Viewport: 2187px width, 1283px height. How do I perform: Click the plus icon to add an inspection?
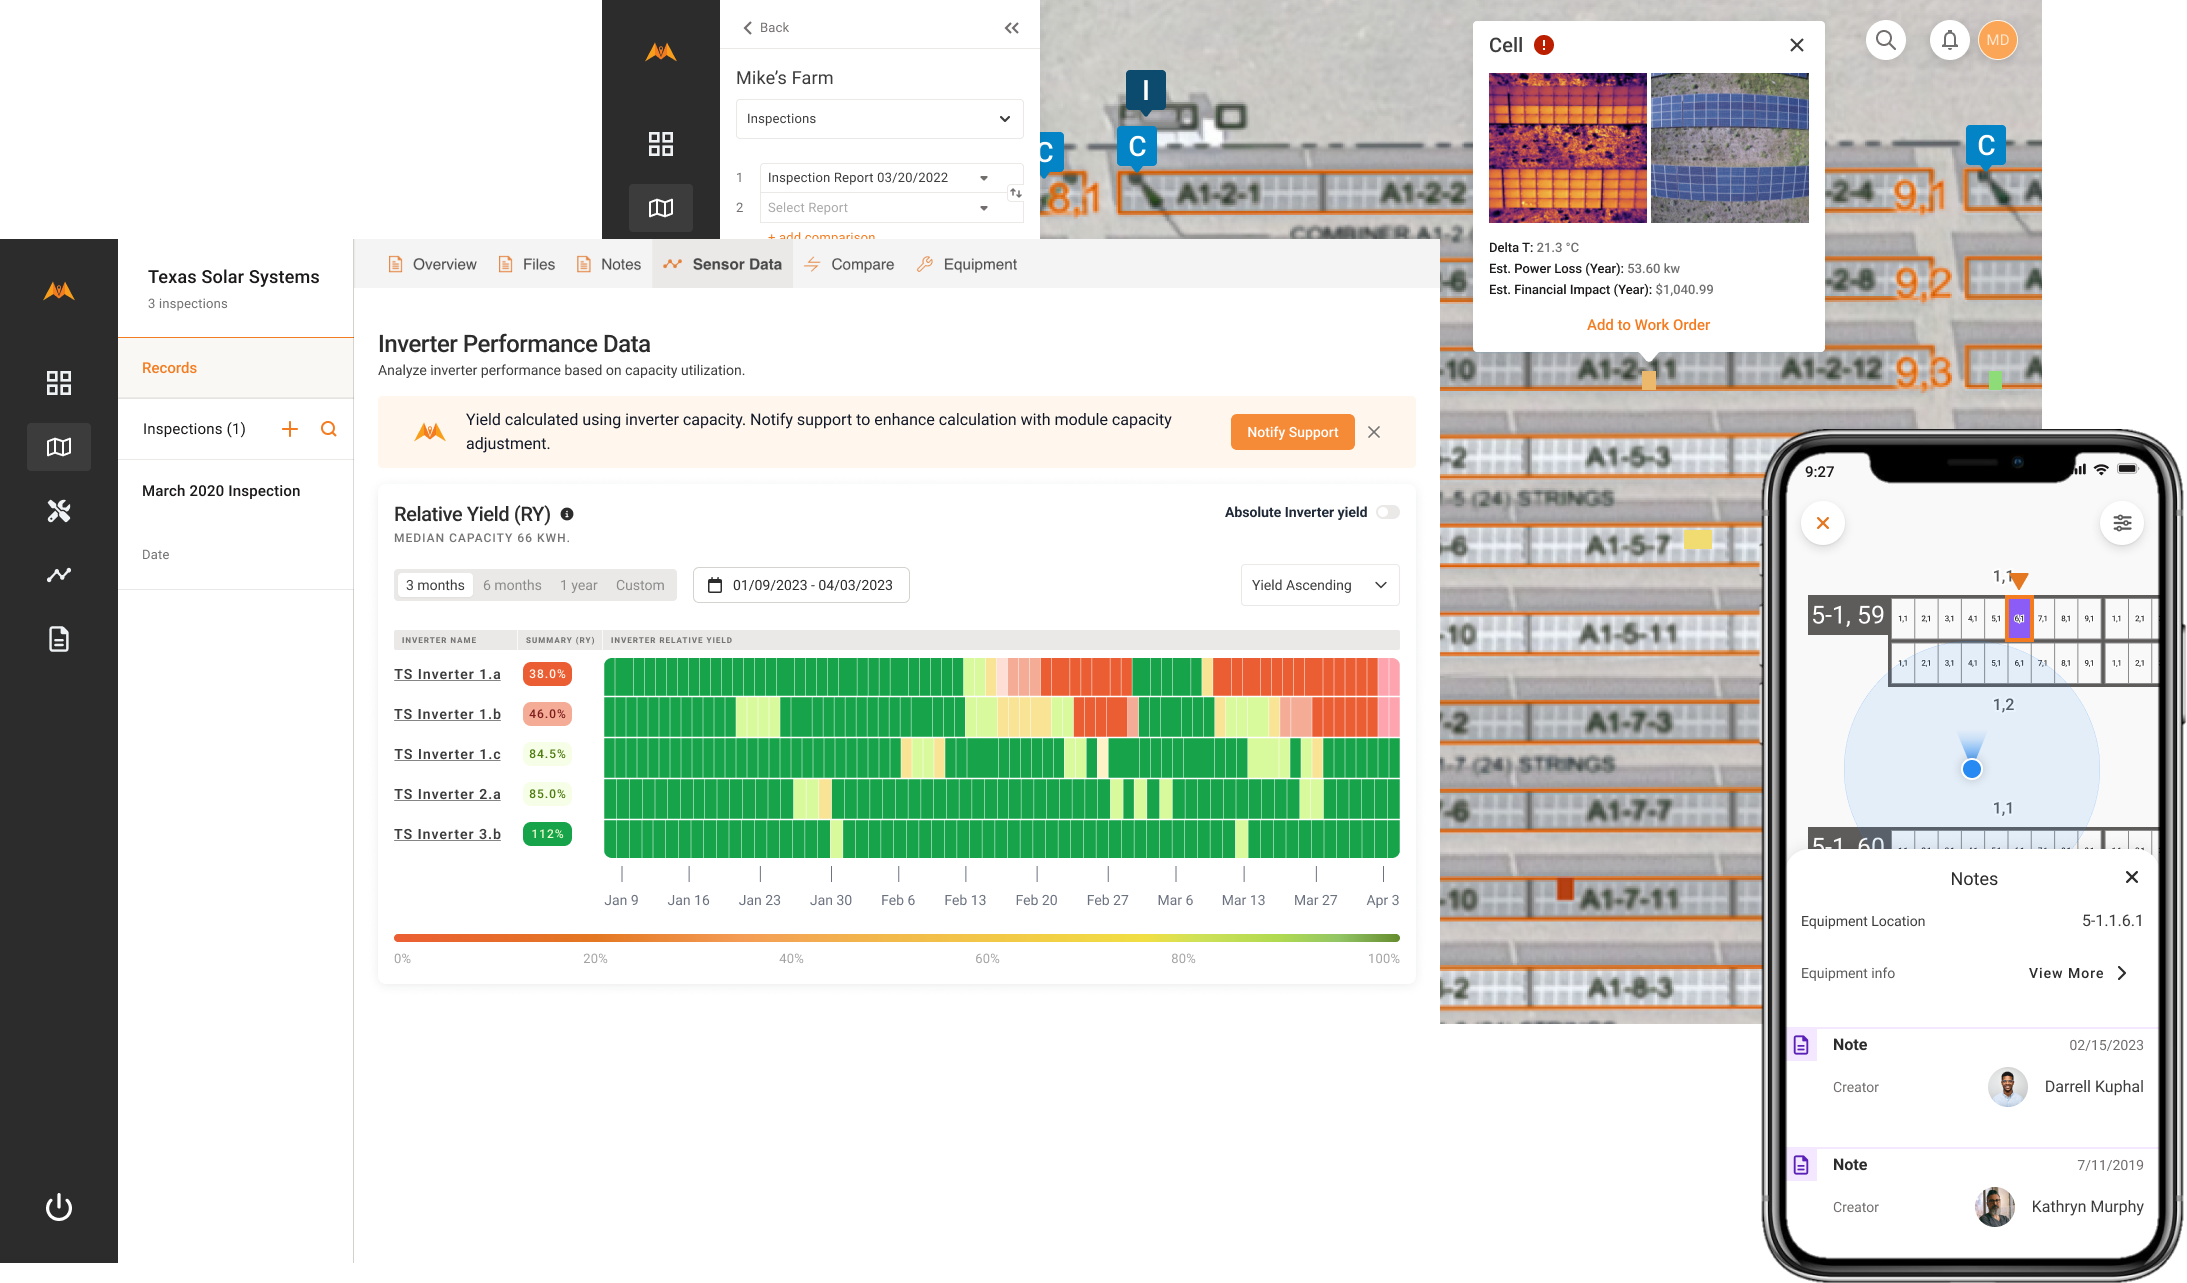(290, 429)
